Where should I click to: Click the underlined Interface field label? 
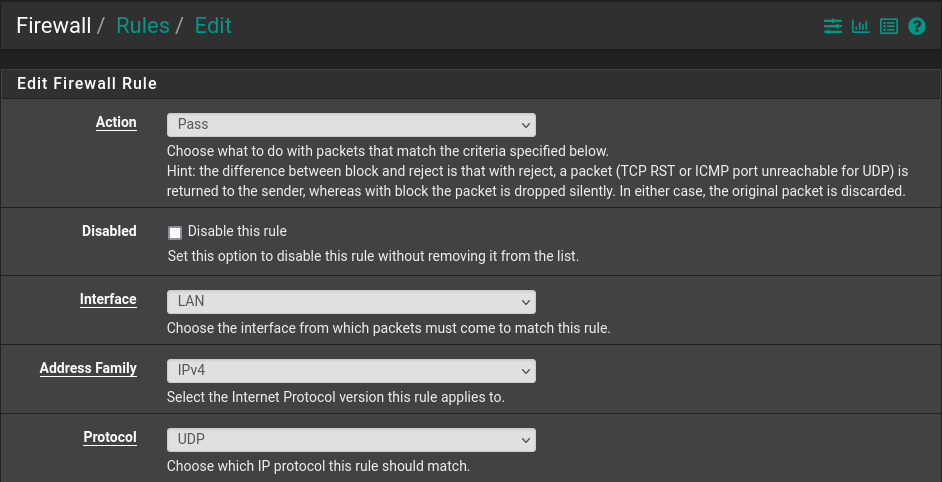(x=108, y=299)
